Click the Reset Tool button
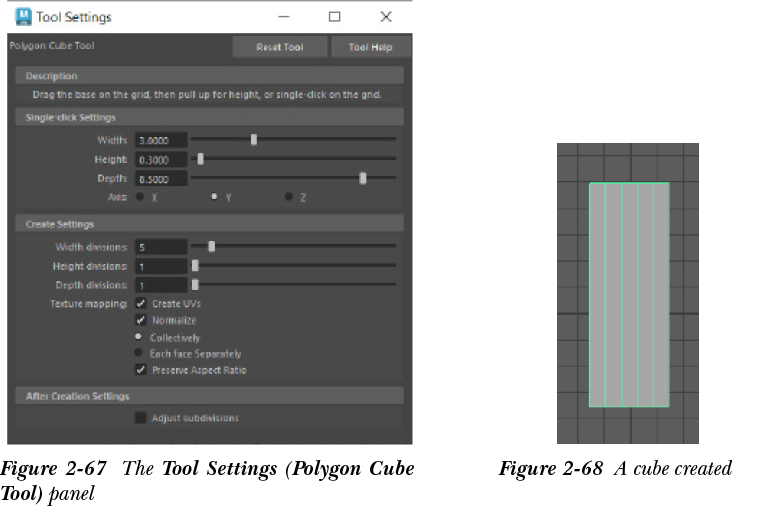757x514 pixels. click(x=281, y=47)
